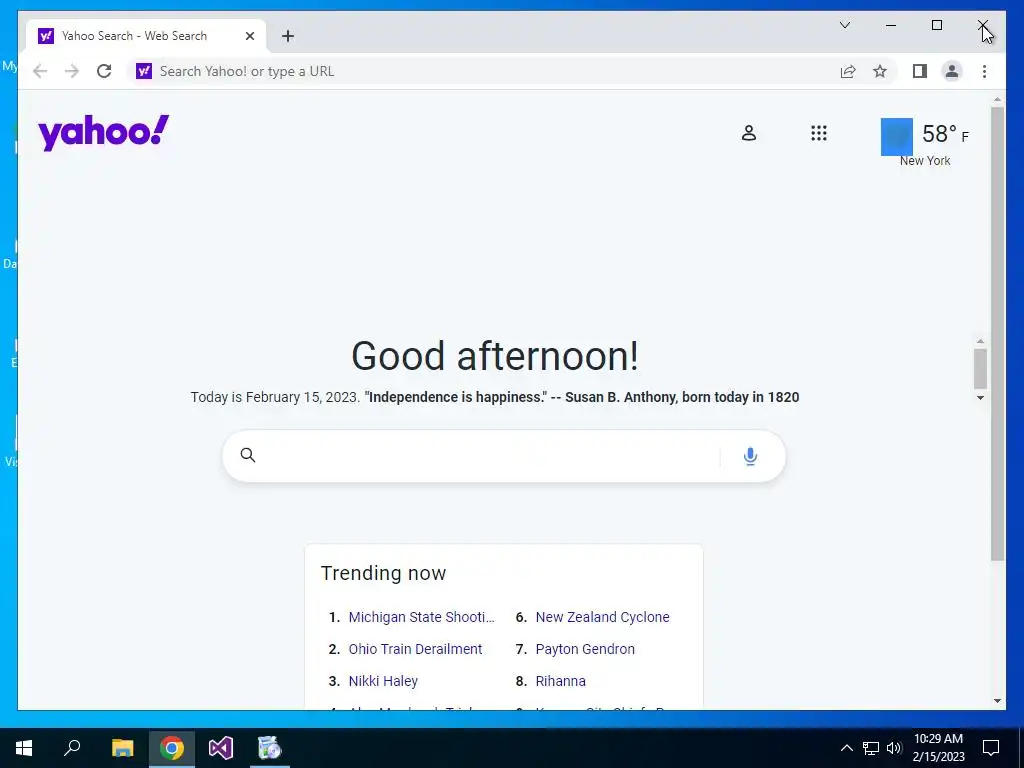Select the Yahoo Search - Web Search tab

pyautogui.click(x=146, y=36)
